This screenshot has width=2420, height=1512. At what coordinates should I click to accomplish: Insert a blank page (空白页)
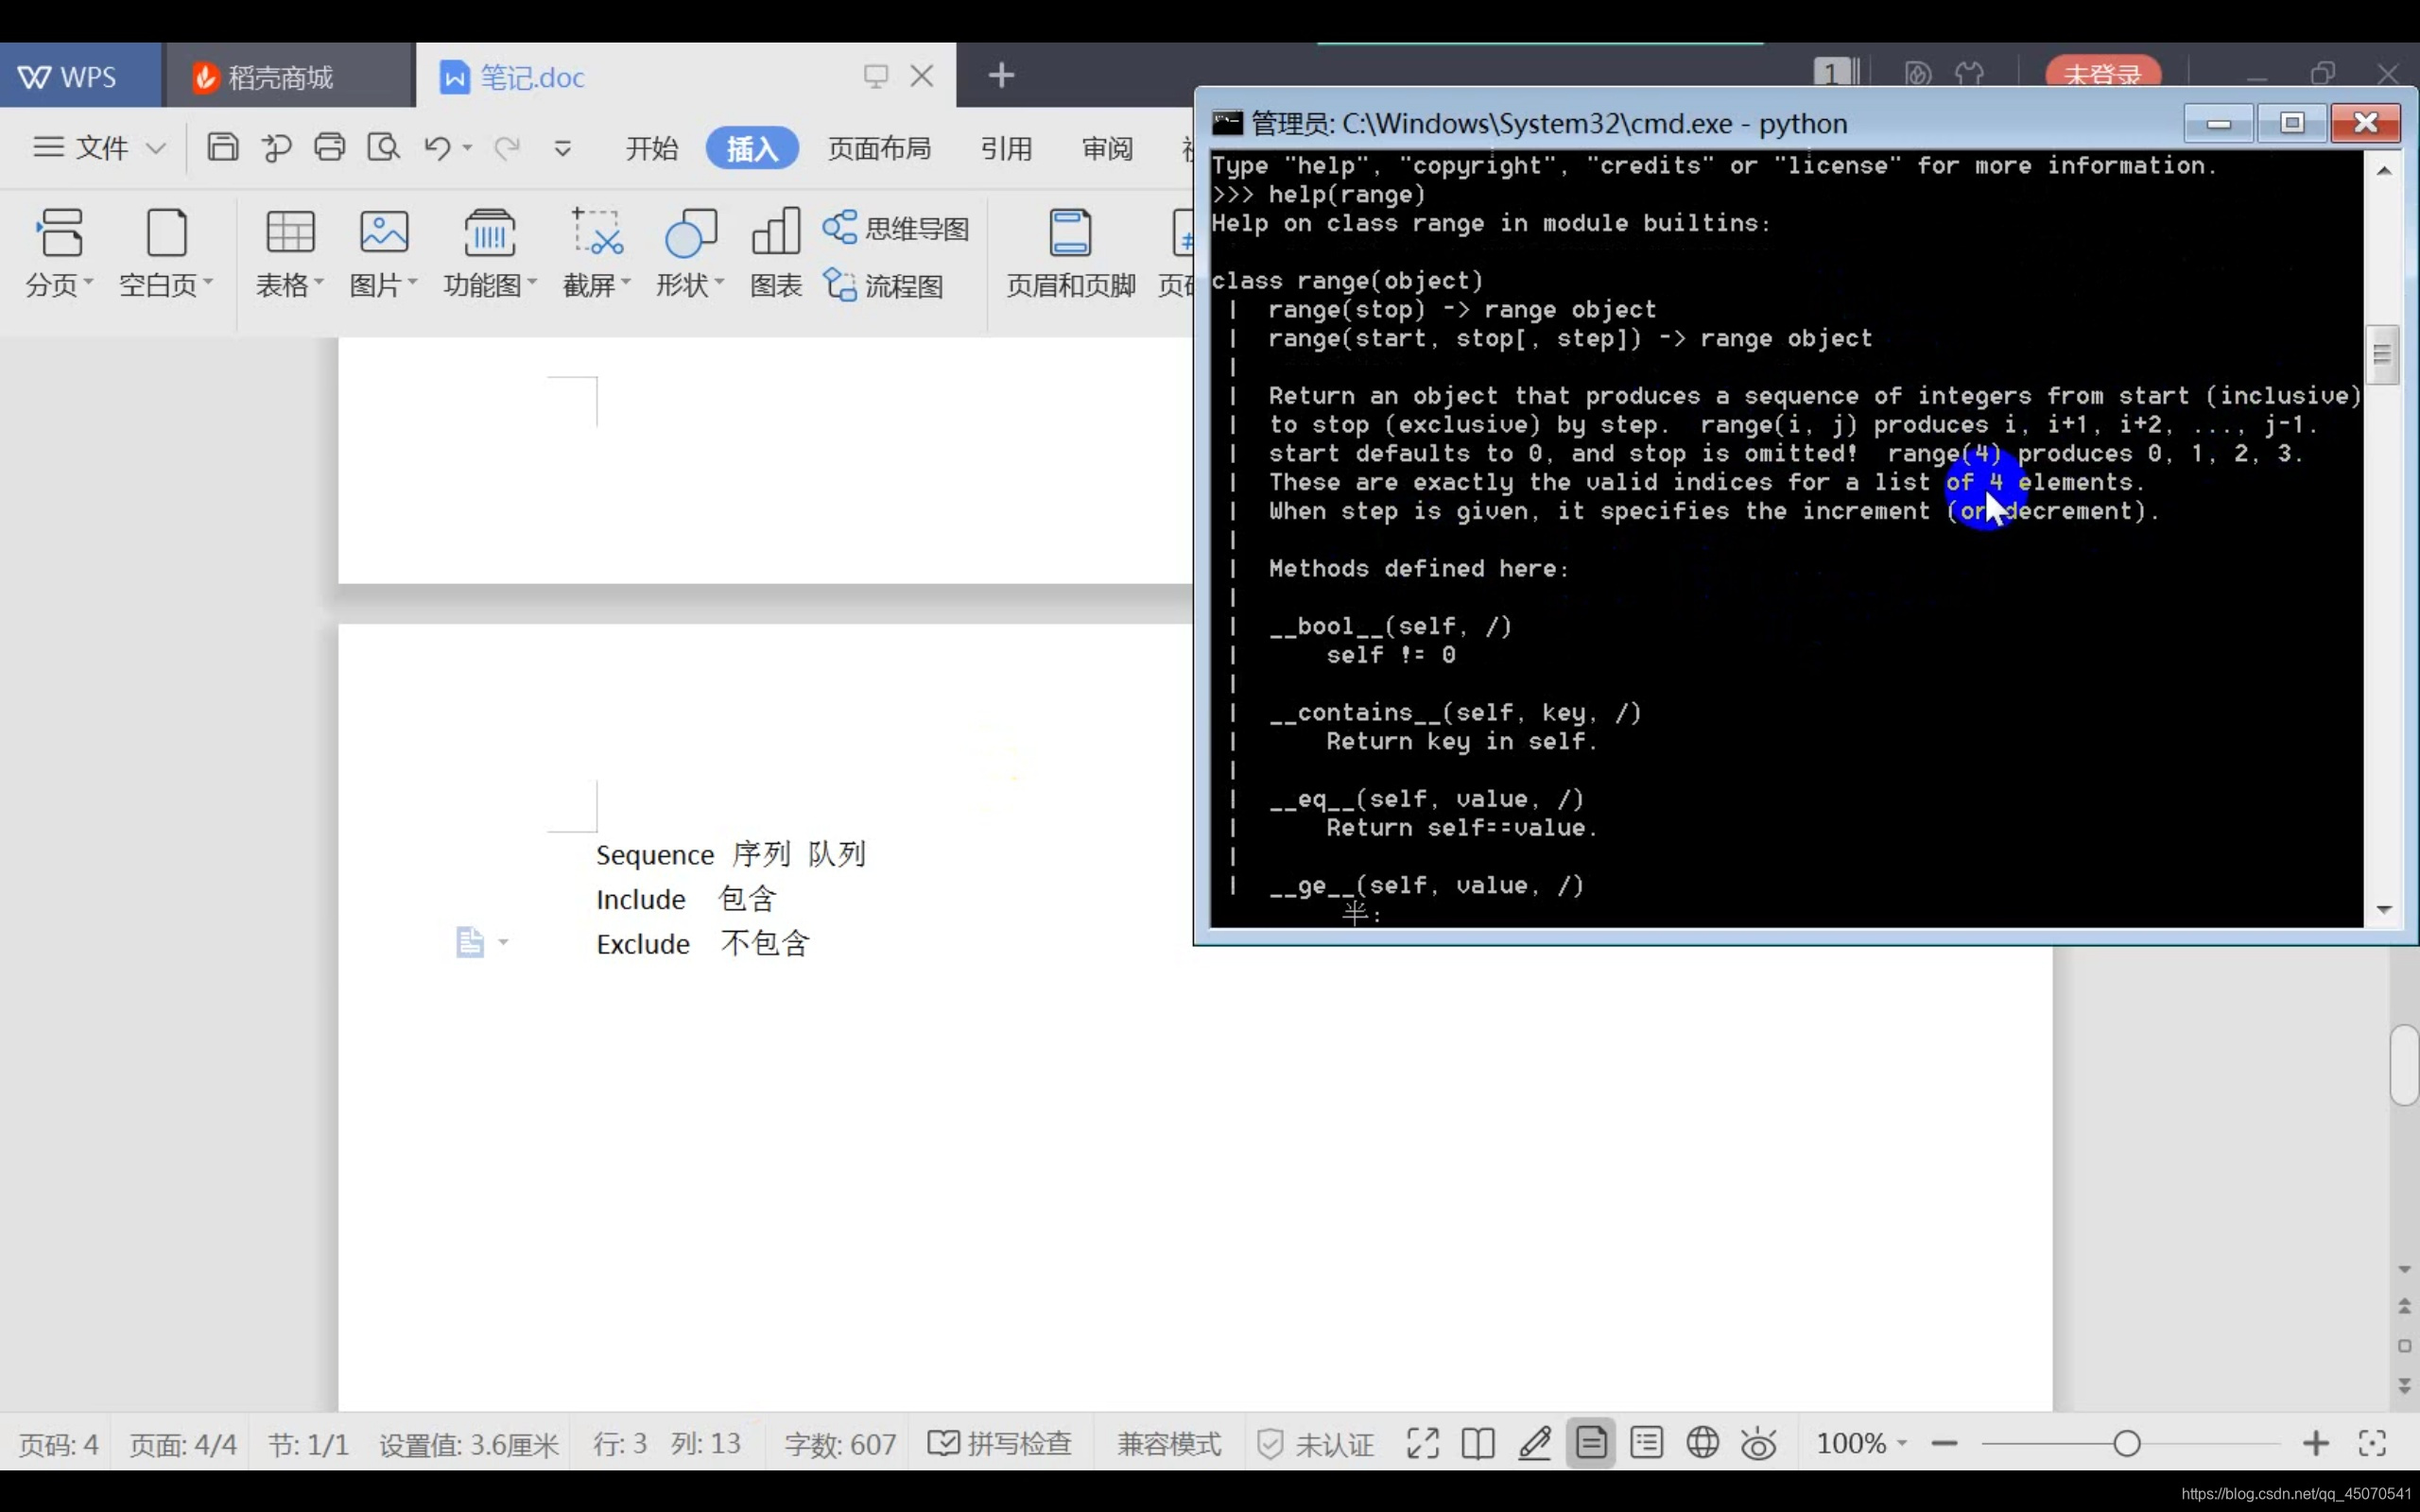[166, 250]
